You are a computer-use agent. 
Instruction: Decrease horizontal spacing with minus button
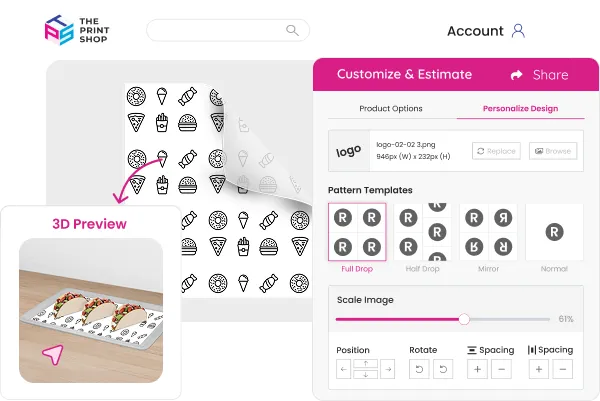562,369
